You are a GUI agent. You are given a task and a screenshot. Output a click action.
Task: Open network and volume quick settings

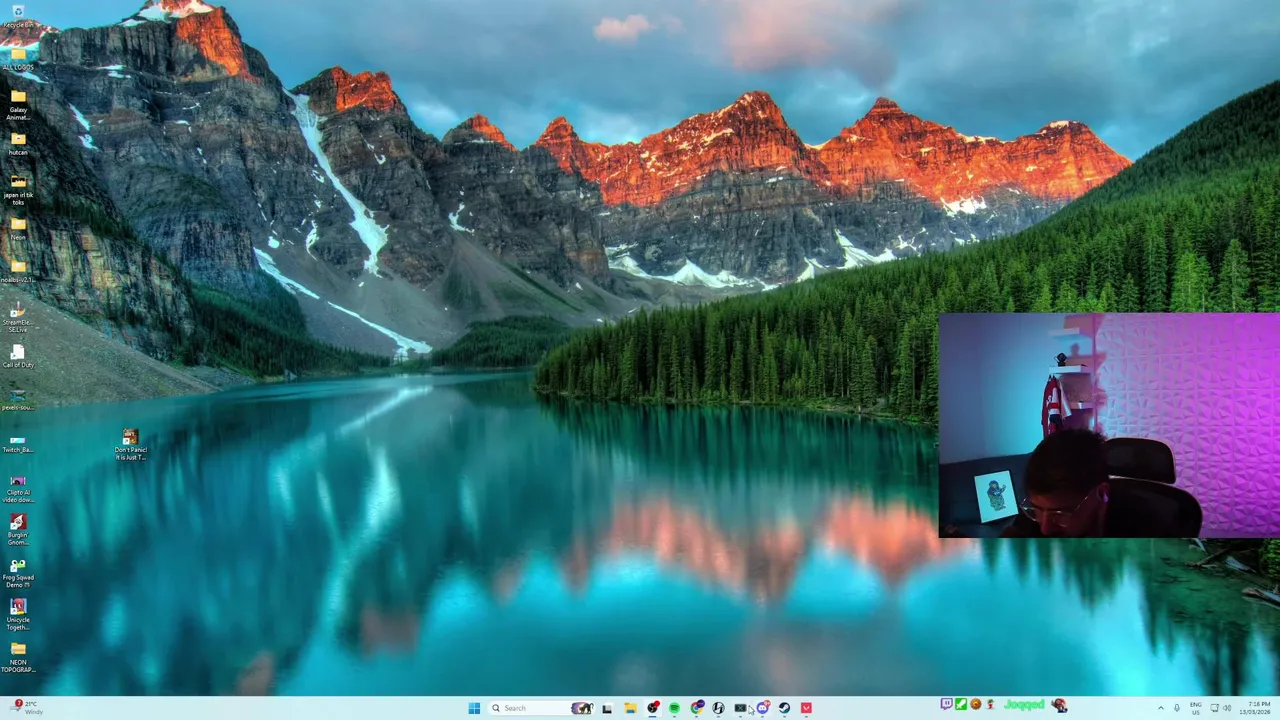(x=1221, y=708)
